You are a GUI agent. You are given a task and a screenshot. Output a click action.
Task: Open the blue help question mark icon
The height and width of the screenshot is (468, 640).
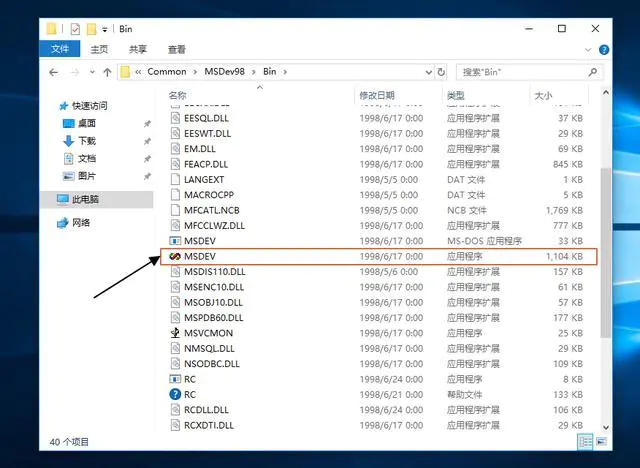tap(604, 50)
